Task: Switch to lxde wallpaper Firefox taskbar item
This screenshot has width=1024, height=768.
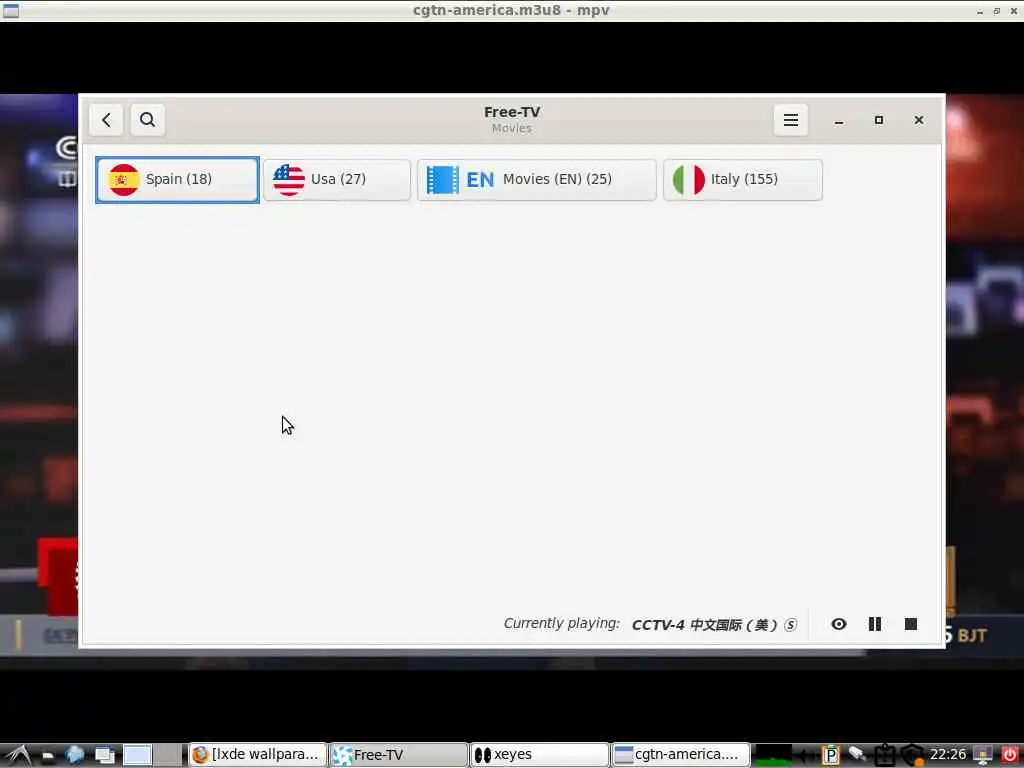Action: [257, 755]
